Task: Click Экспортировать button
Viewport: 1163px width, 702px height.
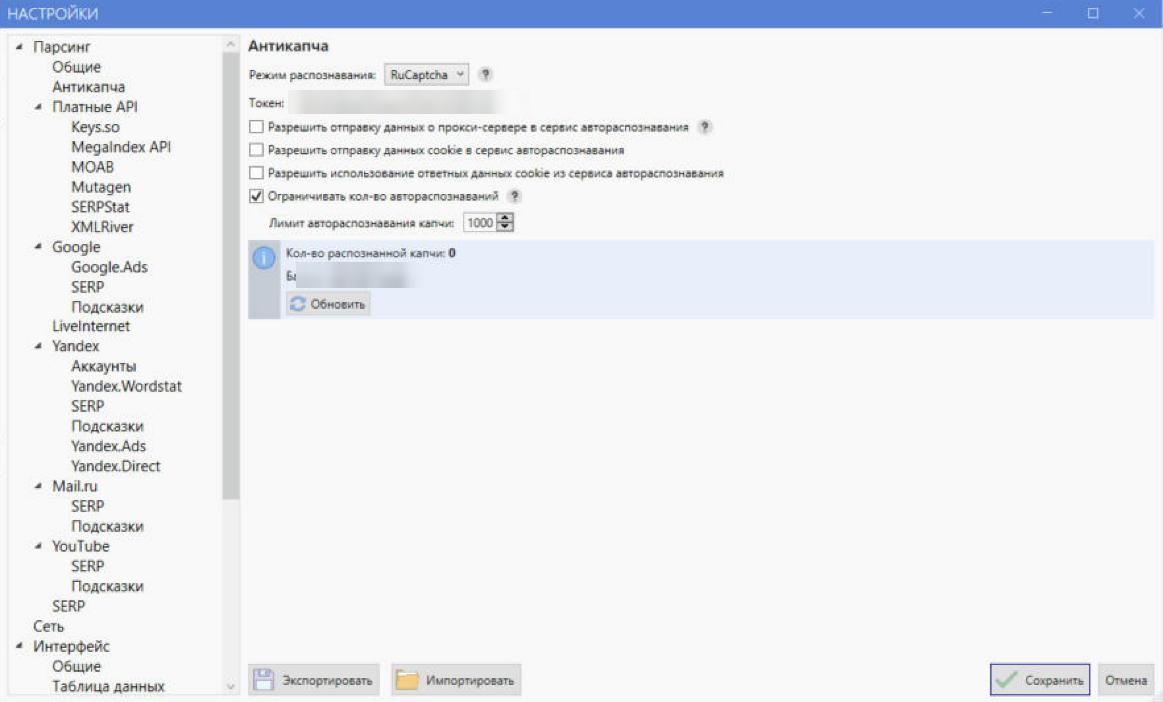Action: click(314, 680)
